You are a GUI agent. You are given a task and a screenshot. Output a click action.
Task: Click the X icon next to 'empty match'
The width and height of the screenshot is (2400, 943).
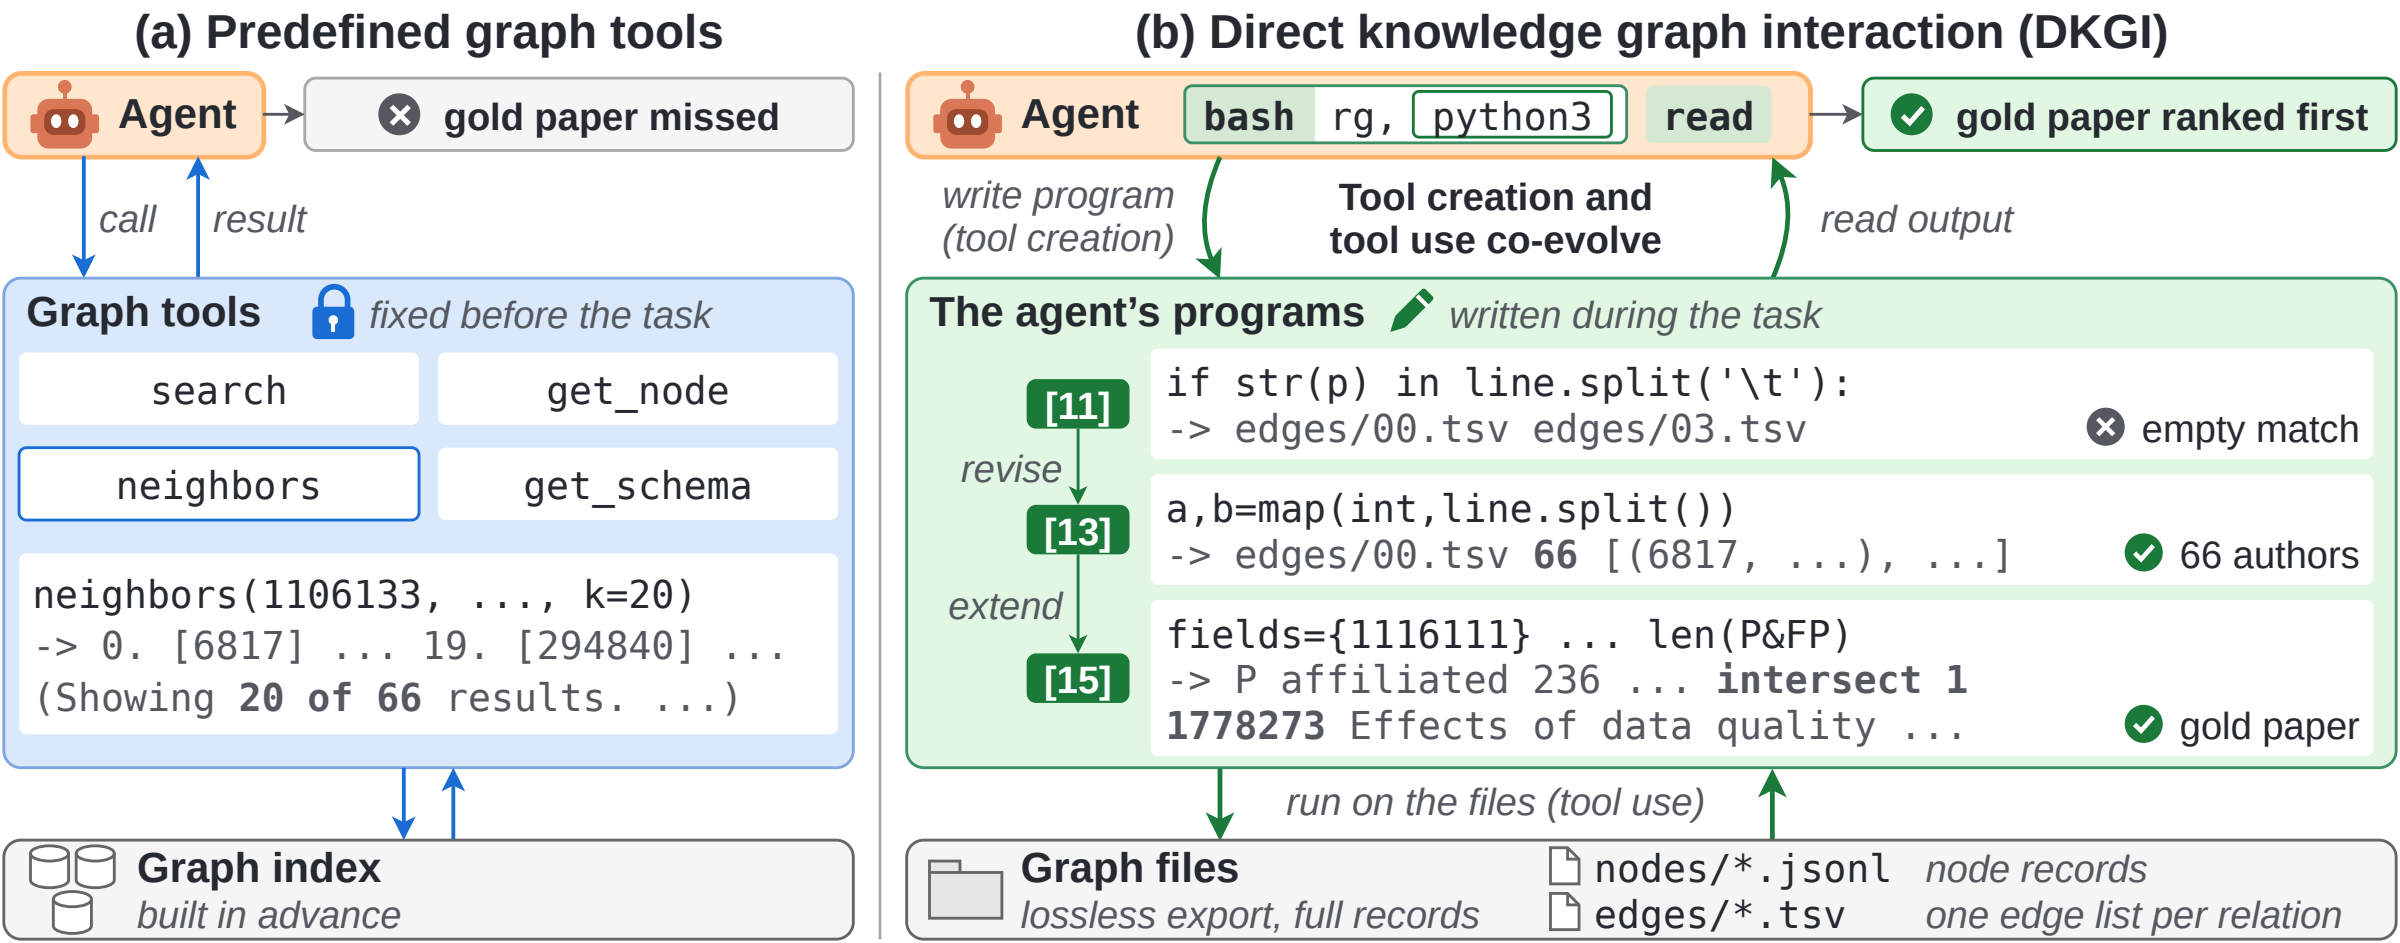coord(2105,427)
